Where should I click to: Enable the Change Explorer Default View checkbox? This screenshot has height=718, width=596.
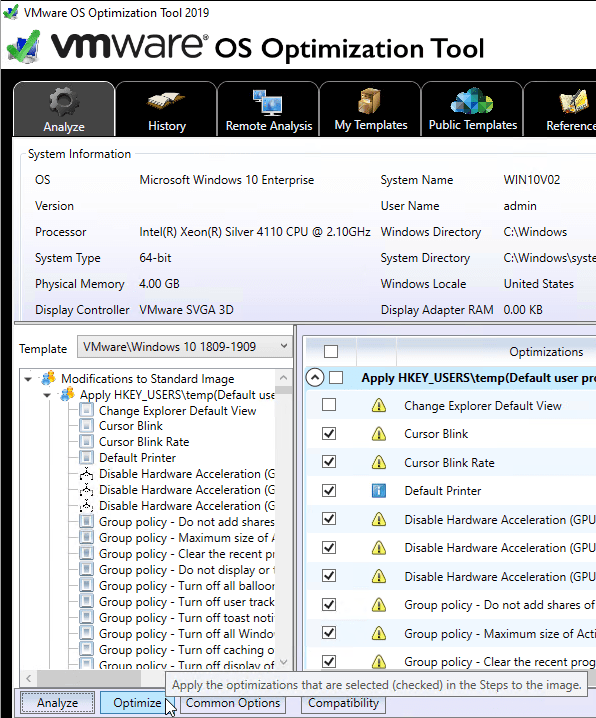pos(329,405)
